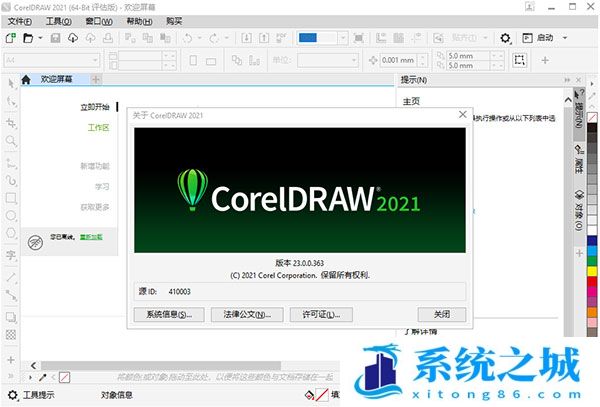Select the Pick tool arrow
The height and width of the screenshot is (407, 600).
pos(11,83)
